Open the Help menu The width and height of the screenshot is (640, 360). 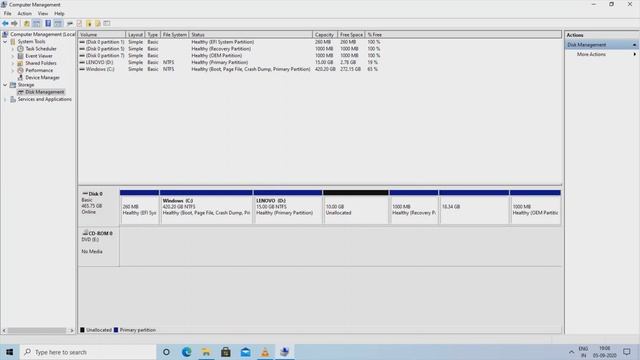click(x=59, y=13)
